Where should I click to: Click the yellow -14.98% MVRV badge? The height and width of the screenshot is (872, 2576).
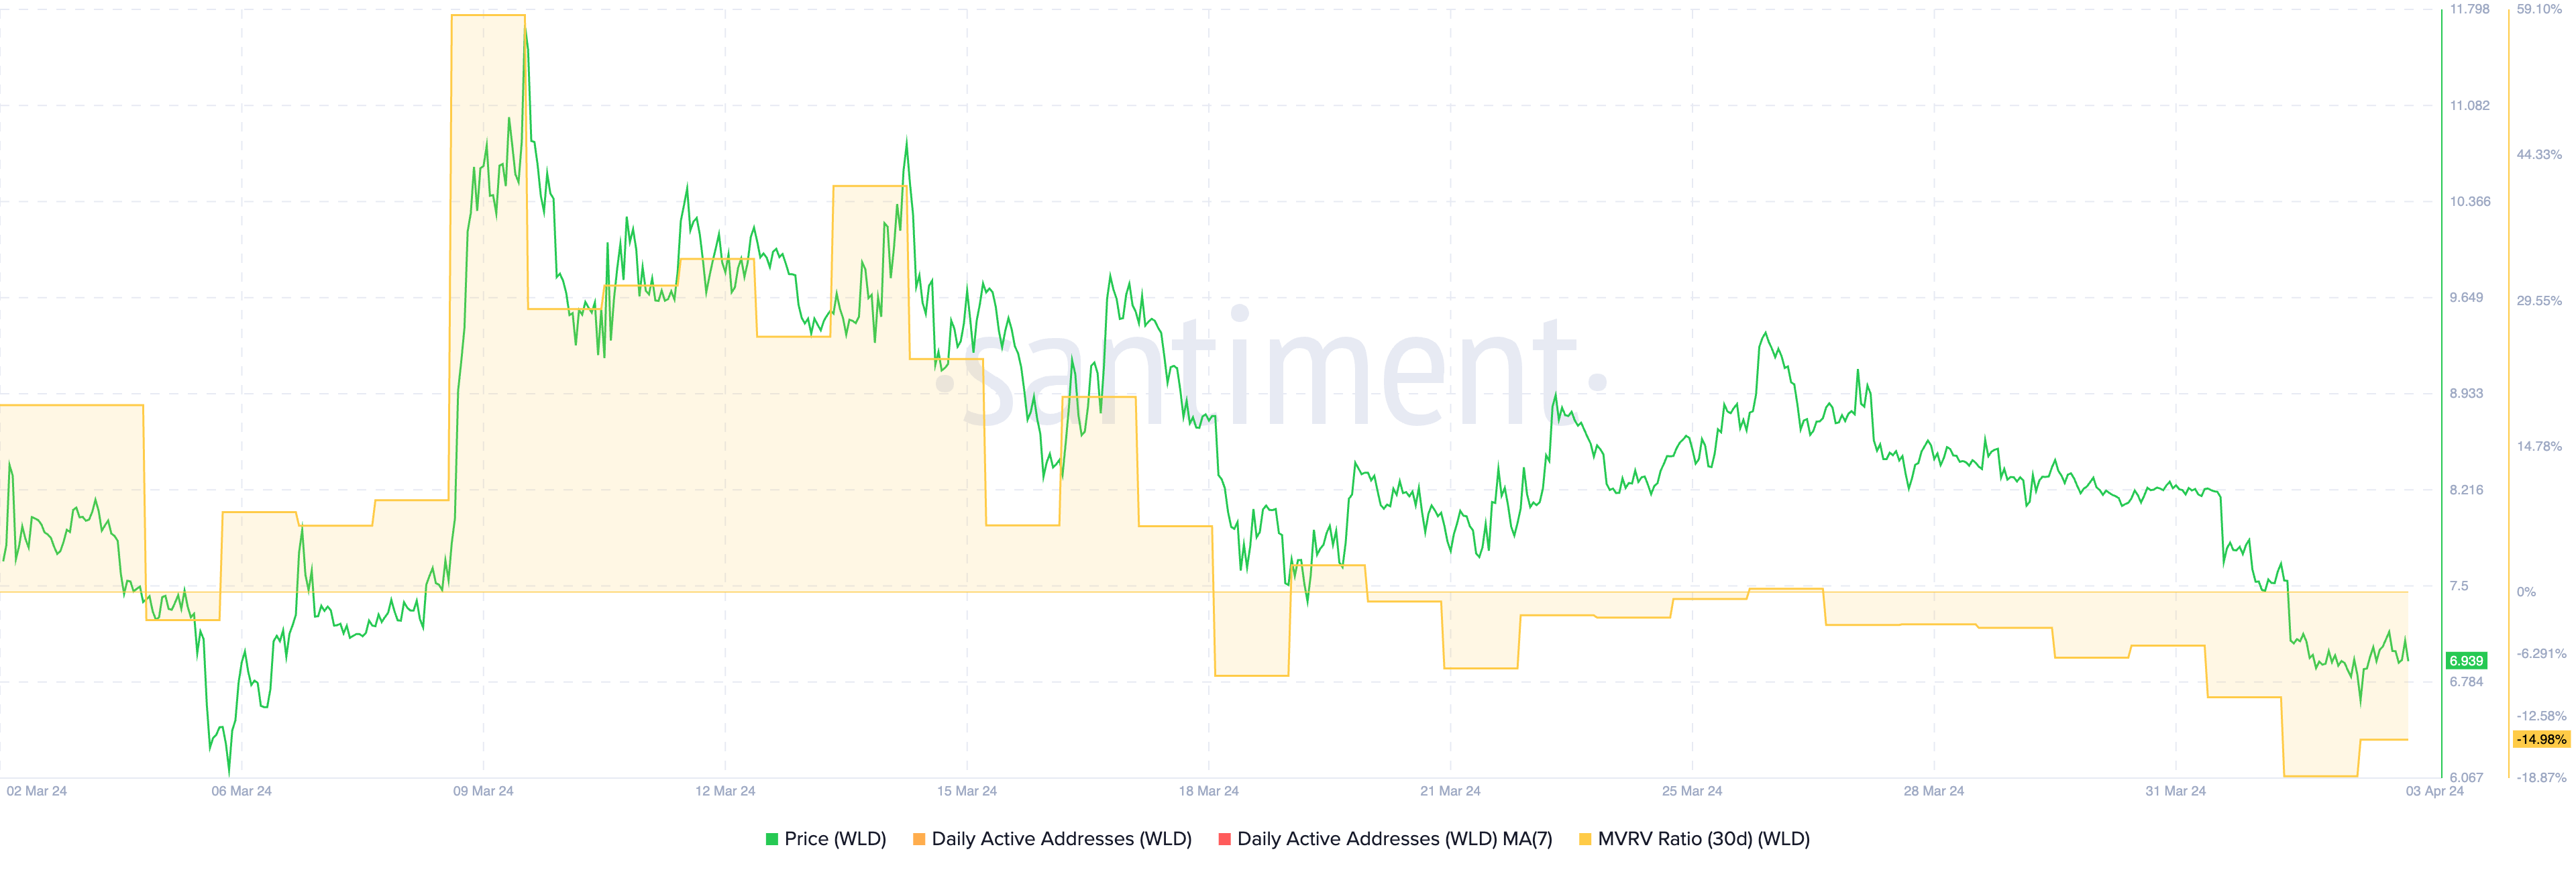pyautogui.click(x=2541, y=739)
